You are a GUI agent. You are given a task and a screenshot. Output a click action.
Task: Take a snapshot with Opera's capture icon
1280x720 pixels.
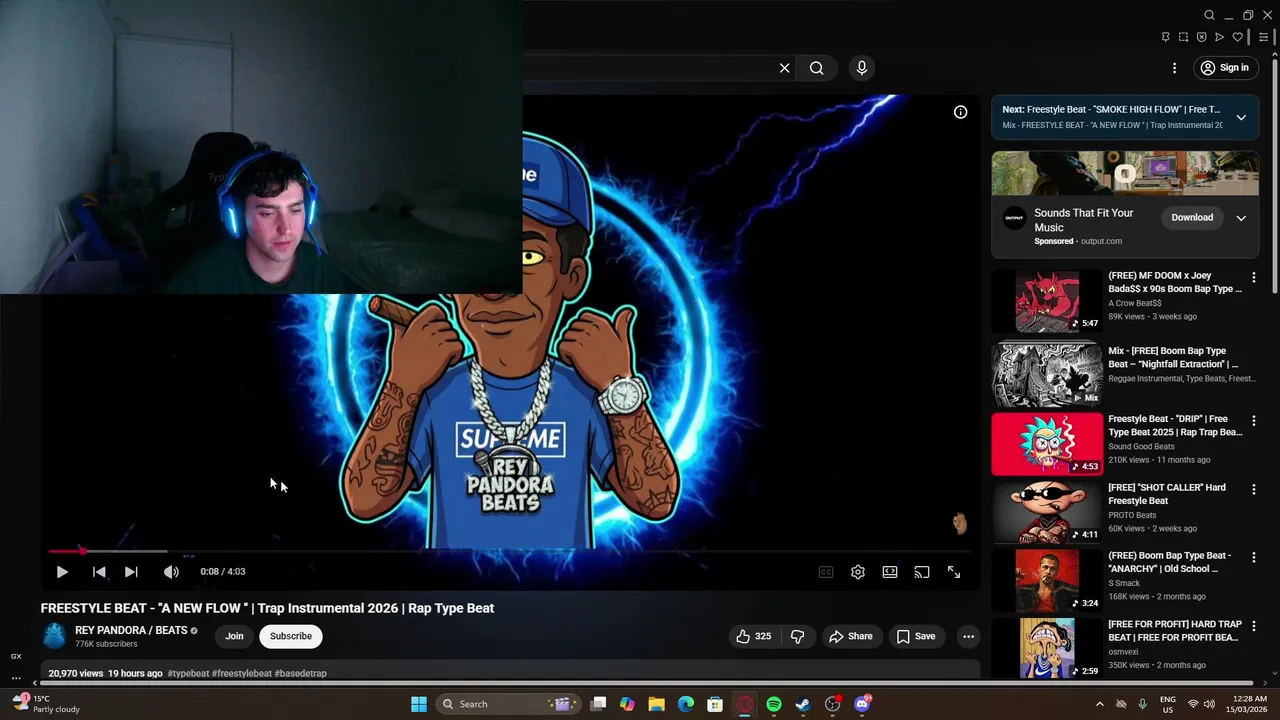pyautogui.click(x=1183, y=37)
